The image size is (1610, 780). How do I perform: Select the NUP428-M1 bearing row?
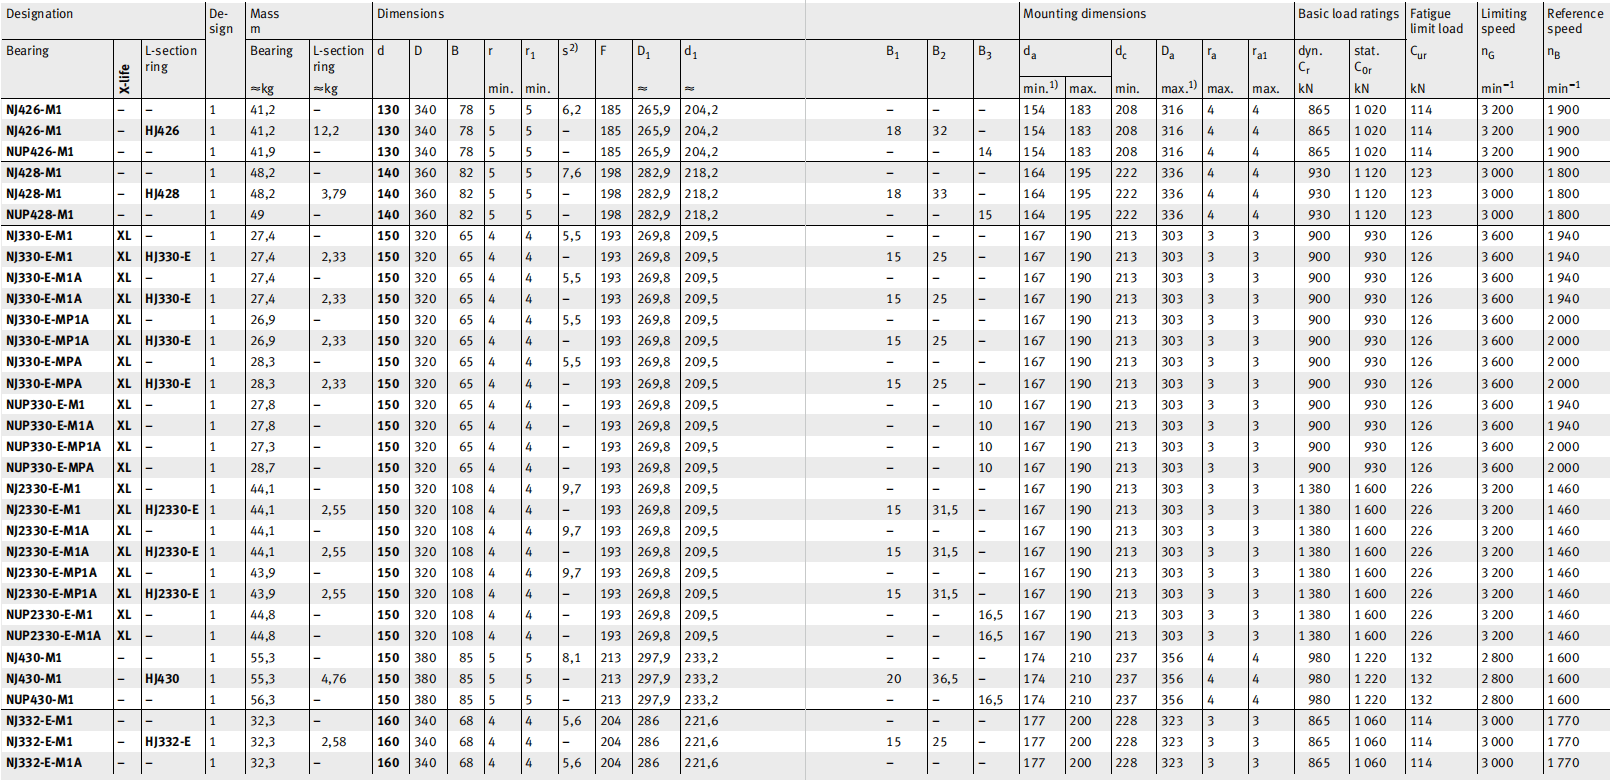[x=40, y=215]
